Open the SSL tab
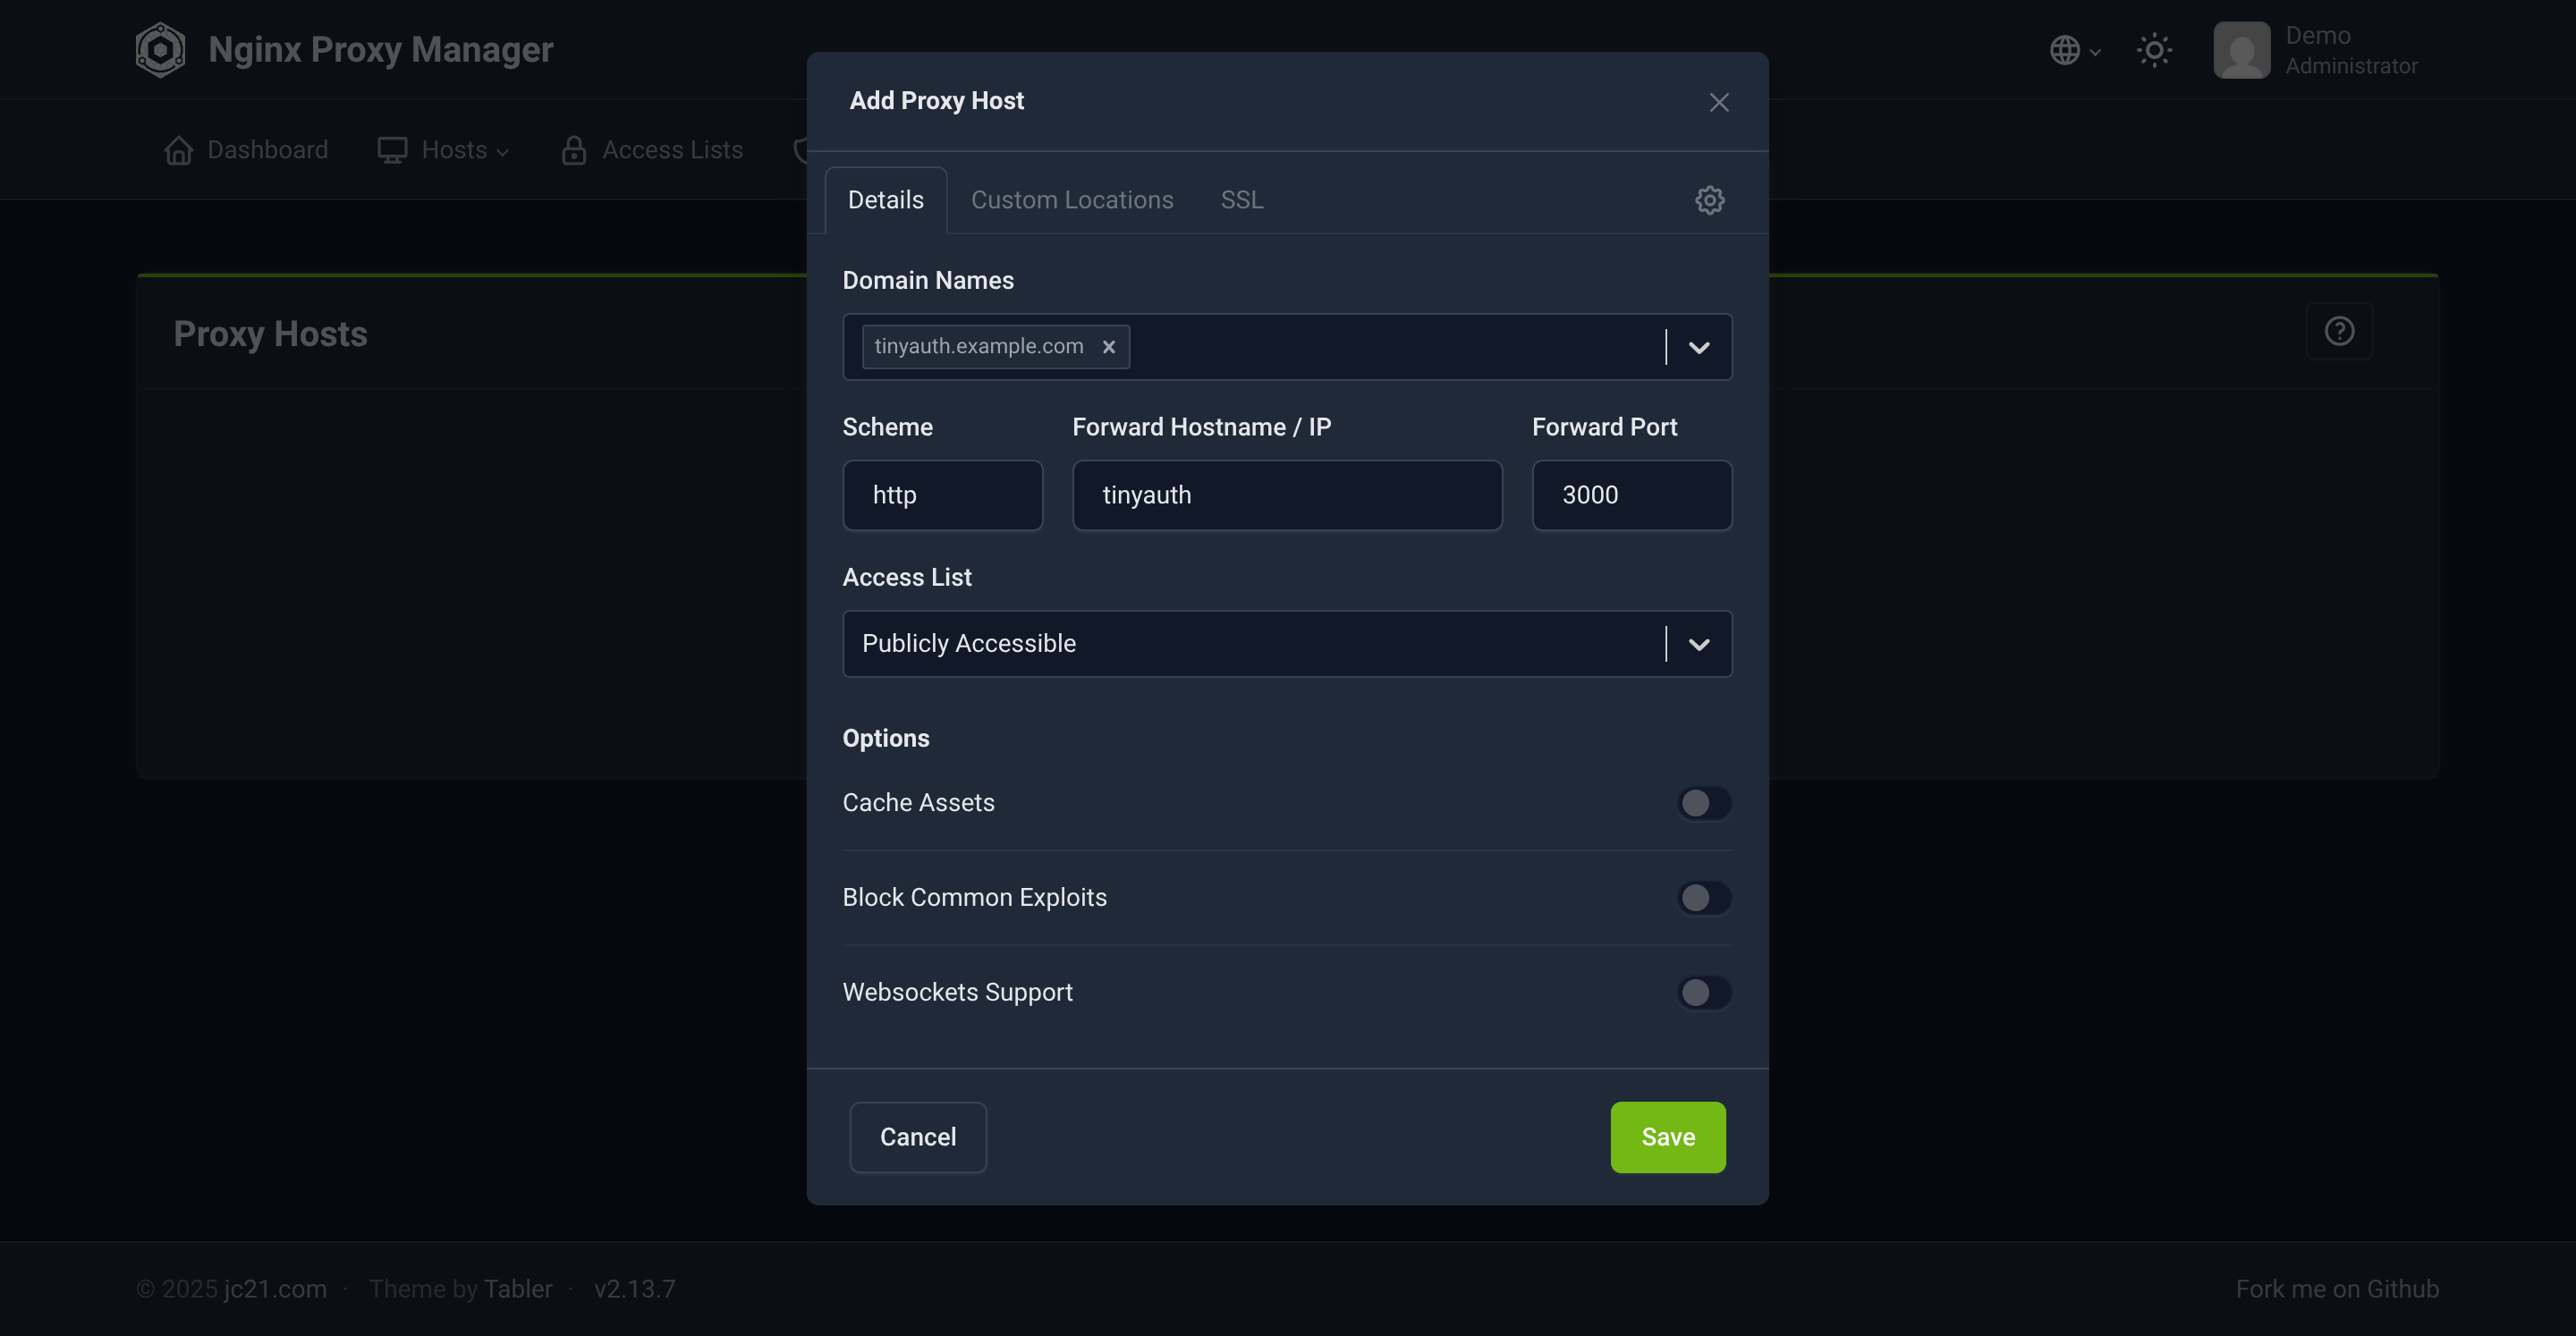The image size is (2576, 1336). point(1241,200)
